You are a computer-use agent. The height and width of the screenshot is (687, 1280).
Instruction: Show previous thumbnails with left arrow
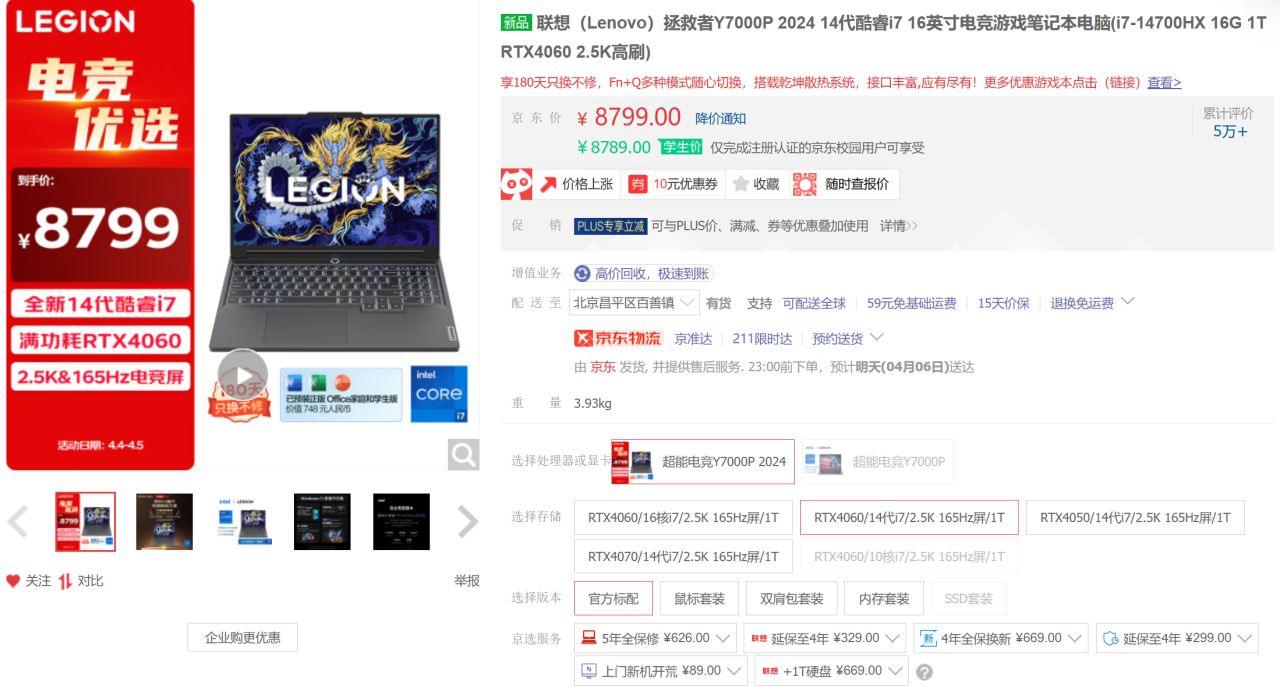coord(18,521)
